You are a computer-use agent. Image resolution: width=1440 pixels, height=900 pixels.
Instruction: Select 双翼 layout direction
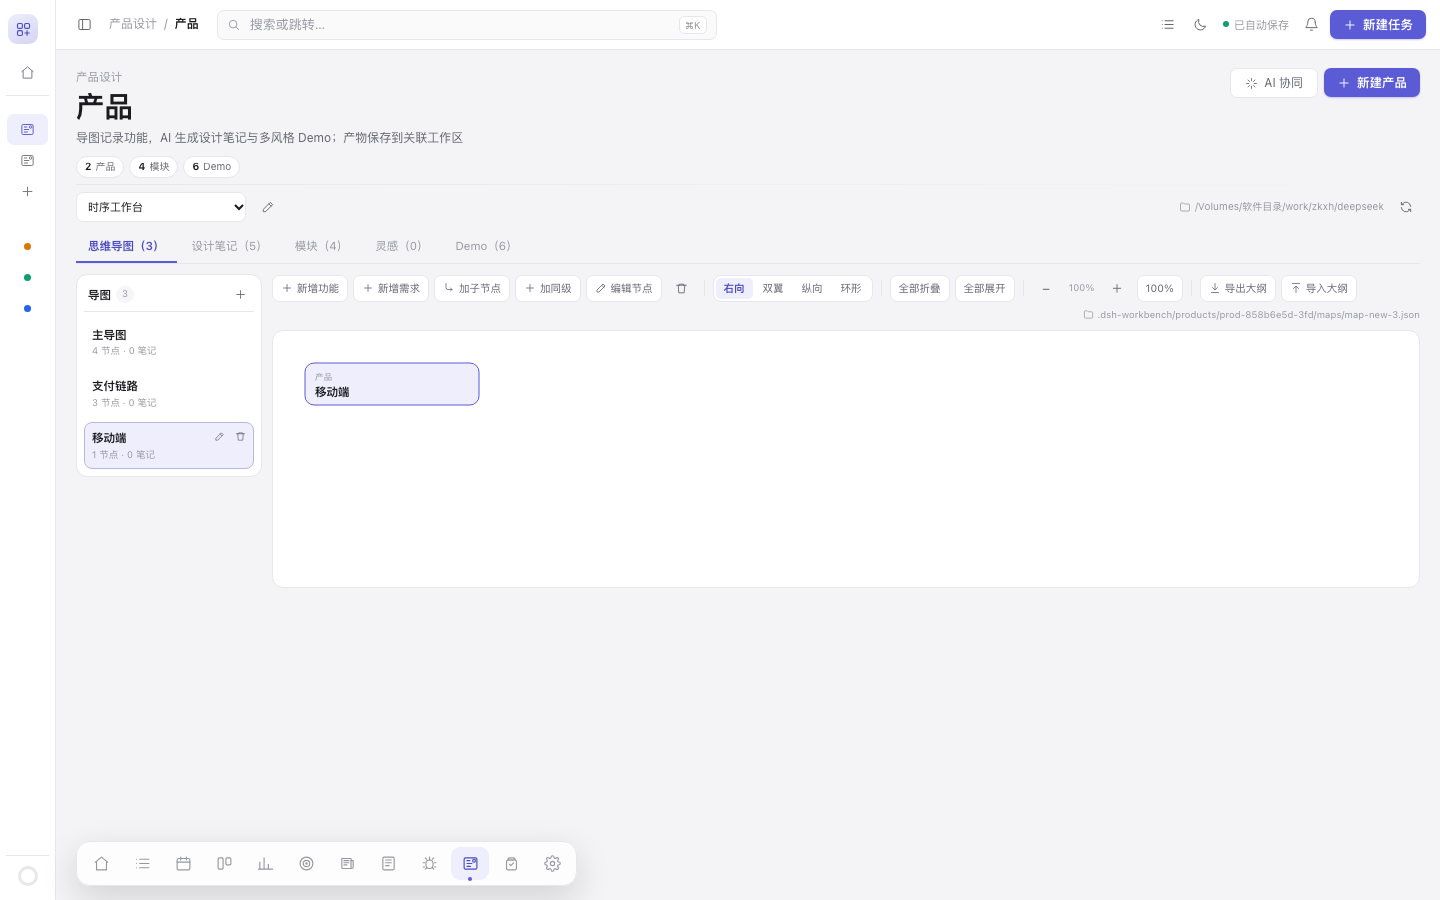click(x=773, y=288)
